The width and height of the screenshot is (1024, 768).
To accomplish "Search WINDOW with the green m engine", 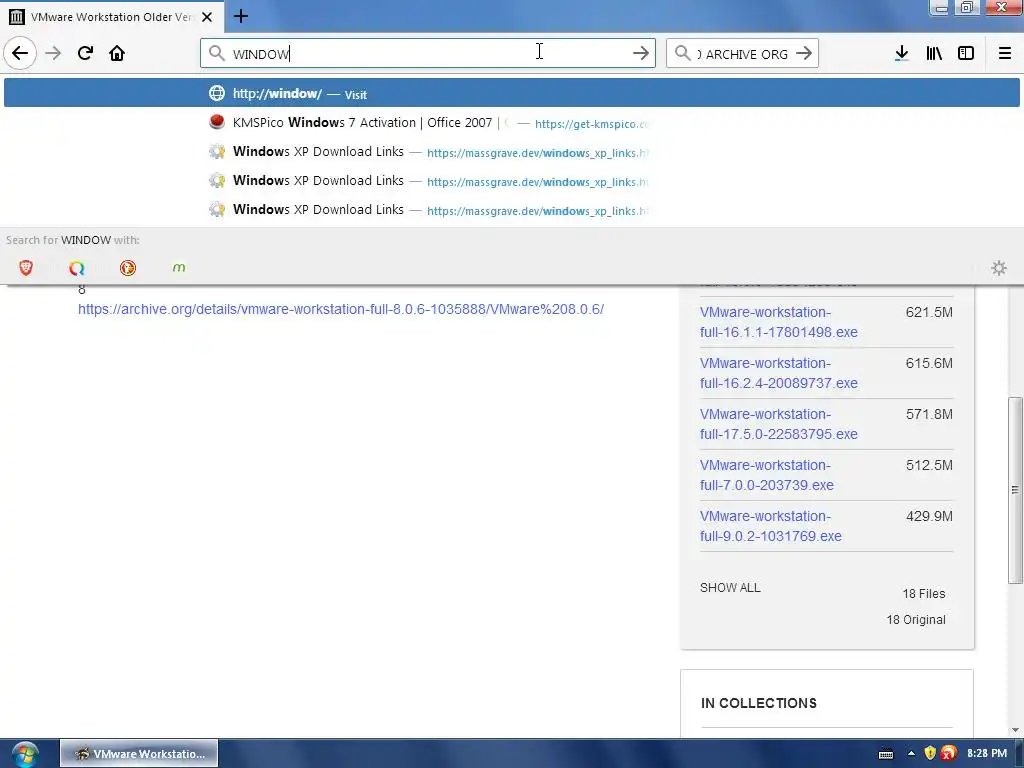I will click(179, 268).
